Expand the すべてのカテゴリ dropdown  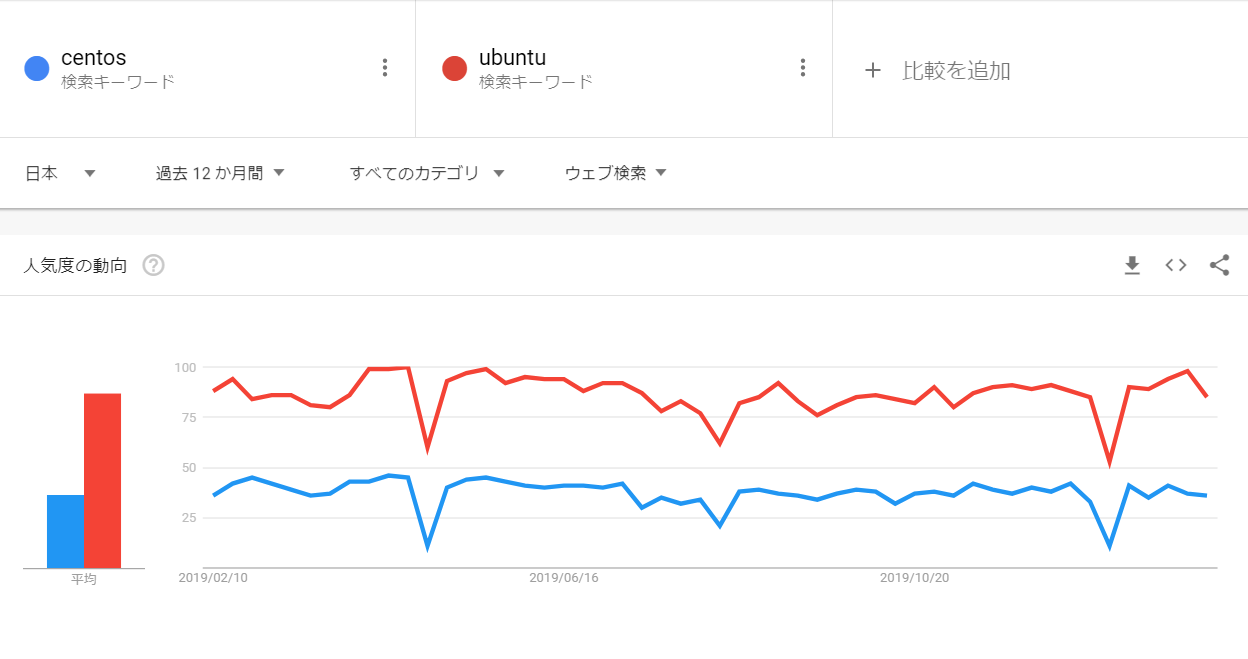click(x=427, y=173)
